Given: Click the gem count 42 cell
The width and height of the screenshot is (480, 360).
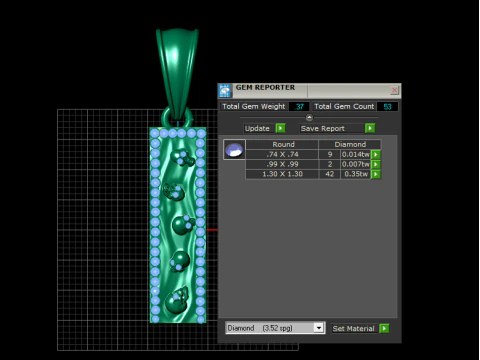Looking at the screenshot, I should coord(330,174).
